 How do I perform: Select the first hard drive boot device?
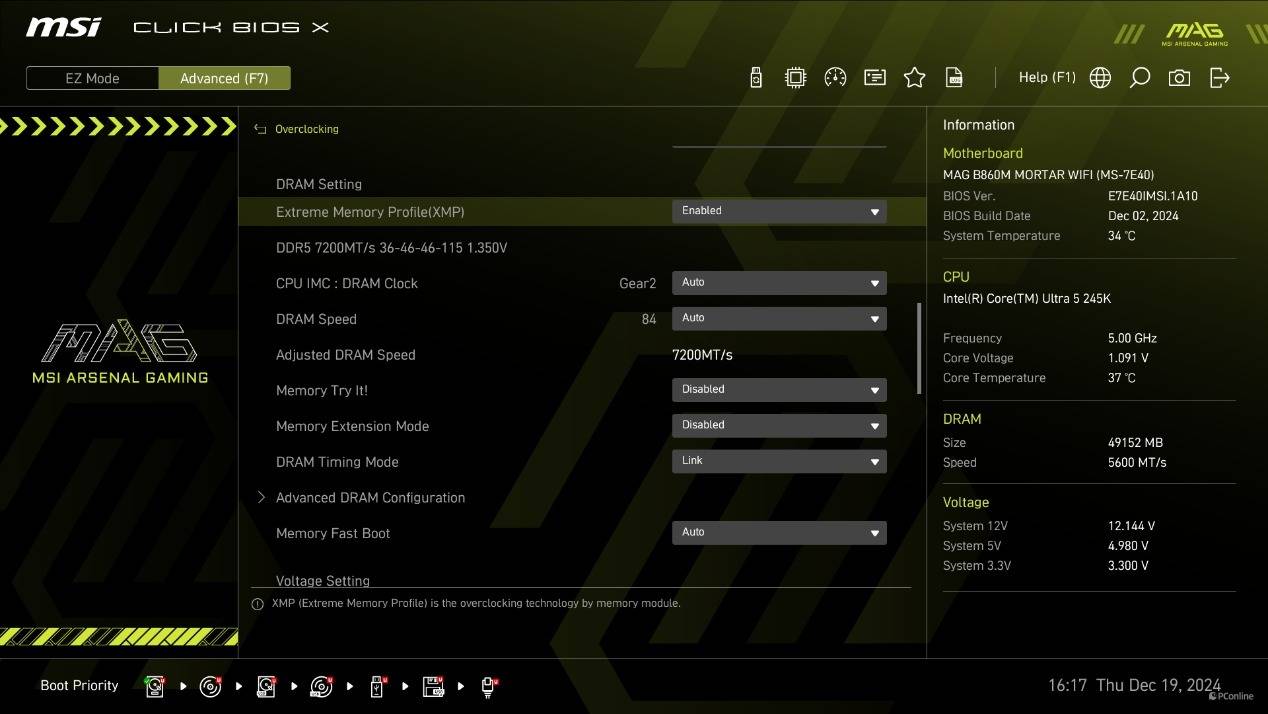pos(155,686)
